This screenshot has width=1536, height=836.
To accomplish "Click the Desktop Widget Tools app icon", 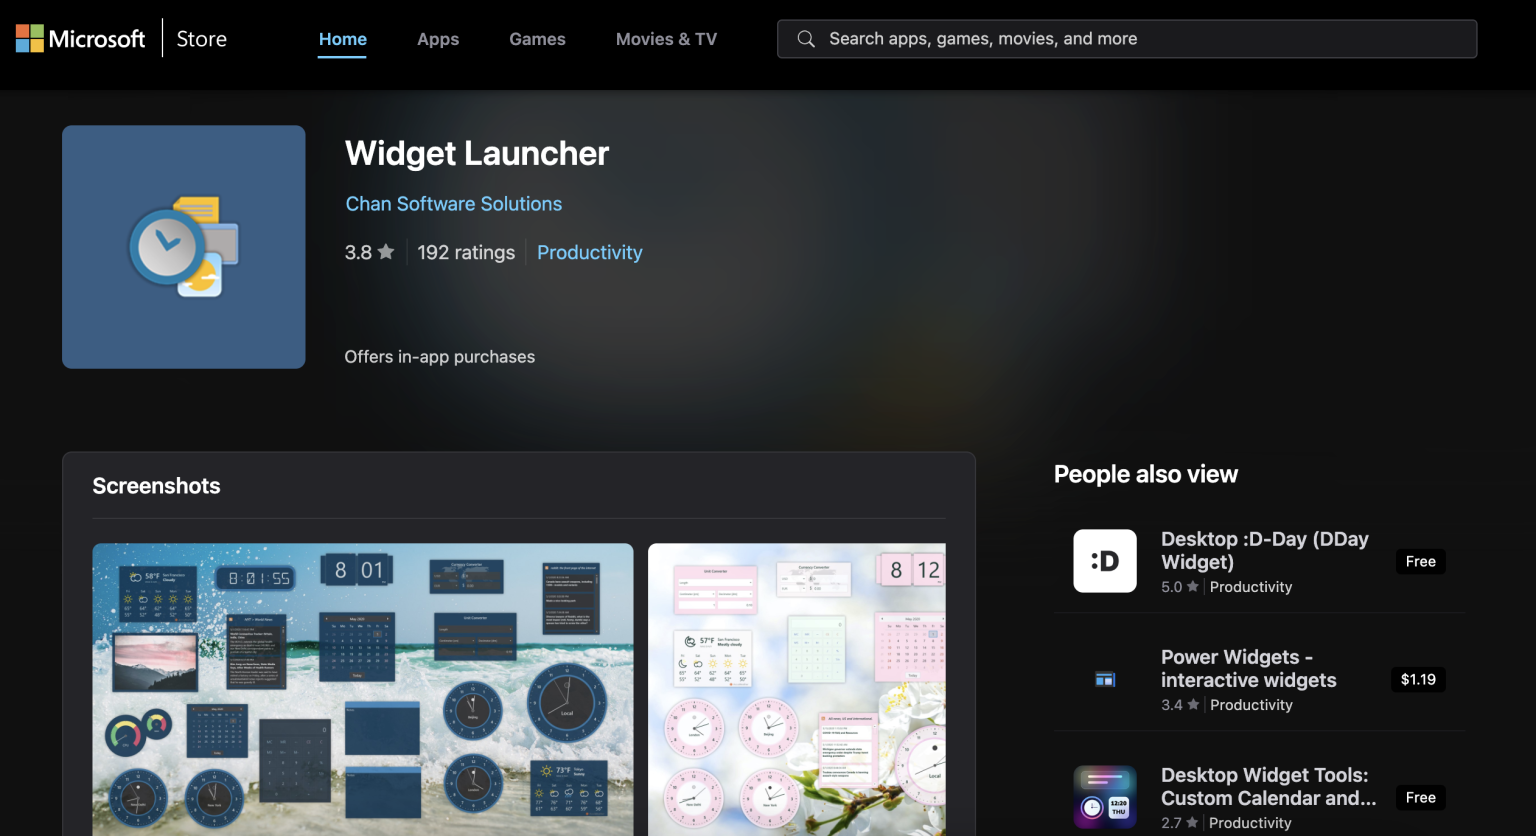I will (x=1105, y=797).
